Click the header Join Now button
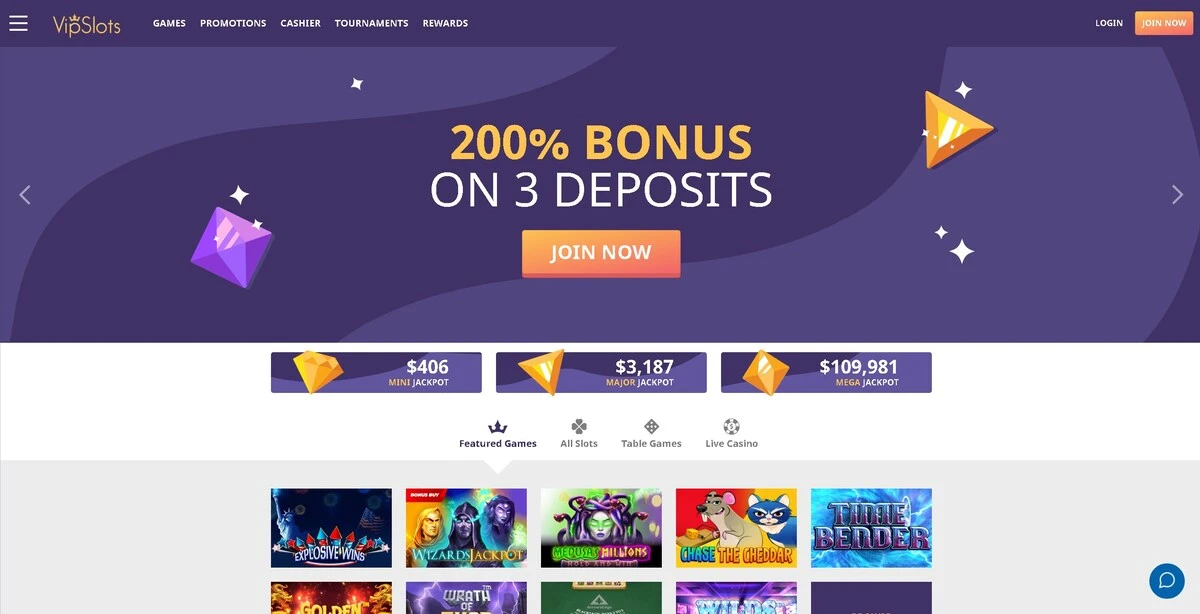 point(1164,23)
